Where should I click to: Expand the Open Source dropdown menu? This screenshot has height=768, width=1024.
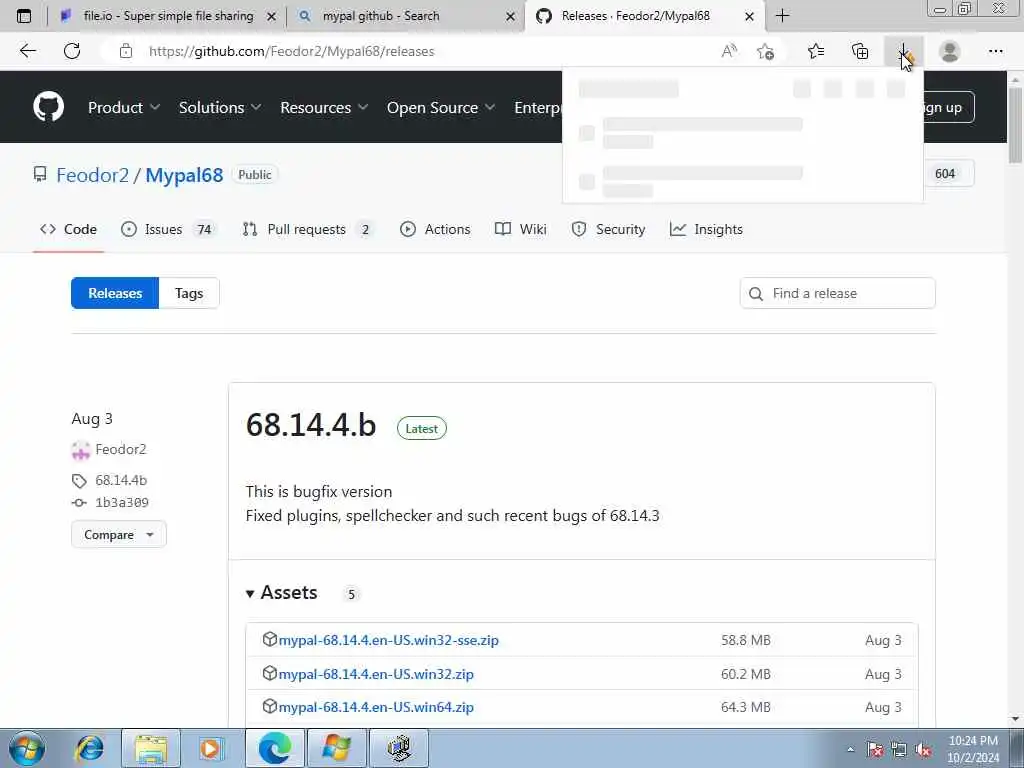(441, 107)
